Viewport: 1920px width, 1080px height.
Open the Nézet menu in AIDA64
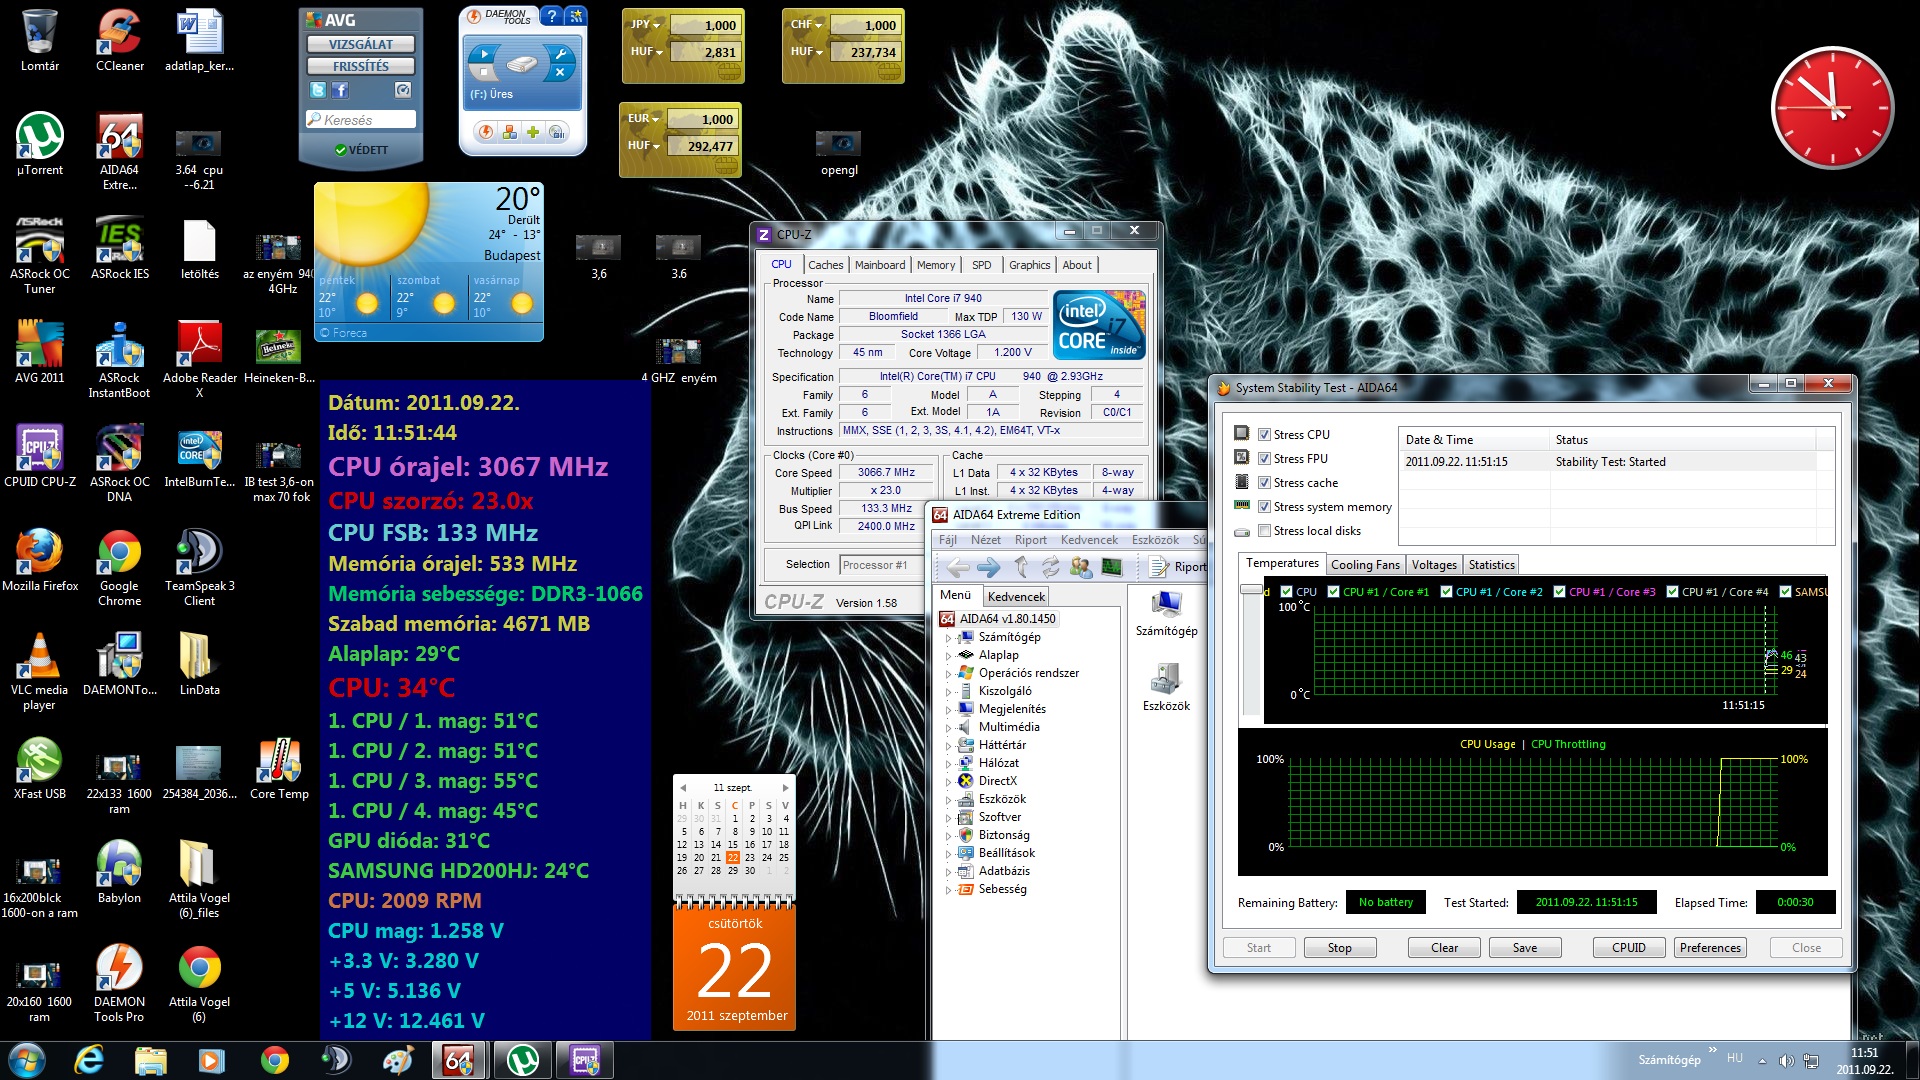985,540
